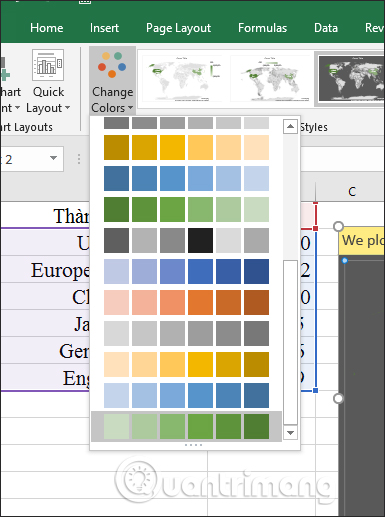The image size is (385, 517).
Task: Select the lightest blue swatch ending upper blue row
Action: pos(256,178)
